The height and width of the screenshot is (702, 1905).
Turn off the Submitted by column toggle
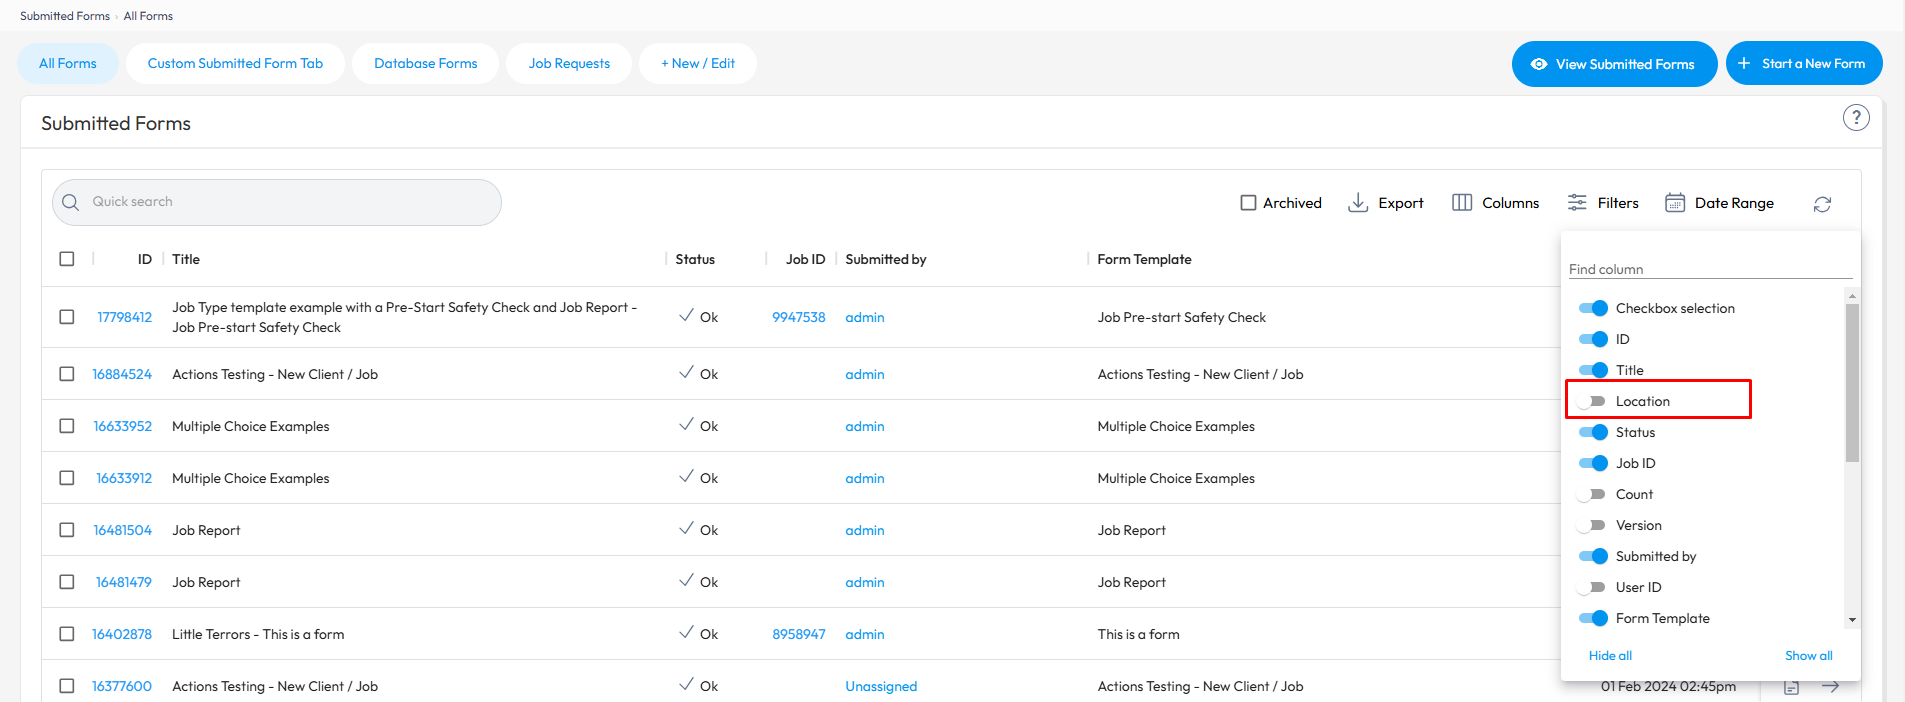[x=1593, y=556]
